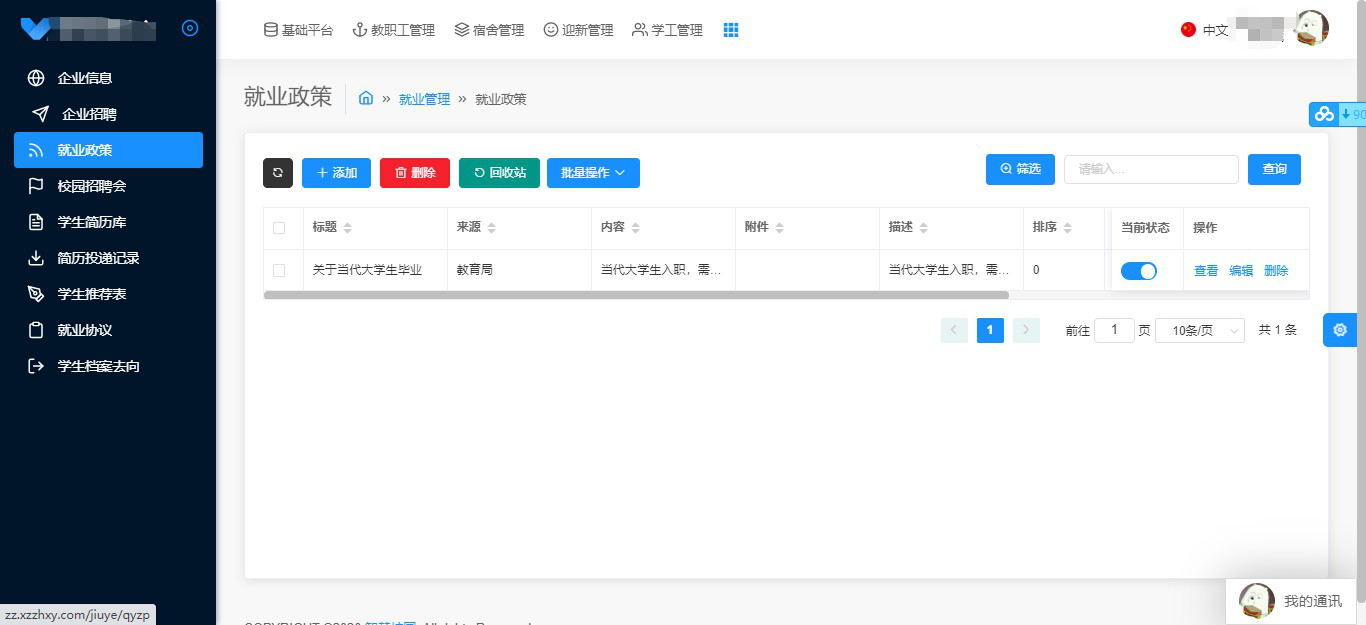
Task: Switch to 宿舍管理 in top navigation
Action: click(x=489, y=30)
